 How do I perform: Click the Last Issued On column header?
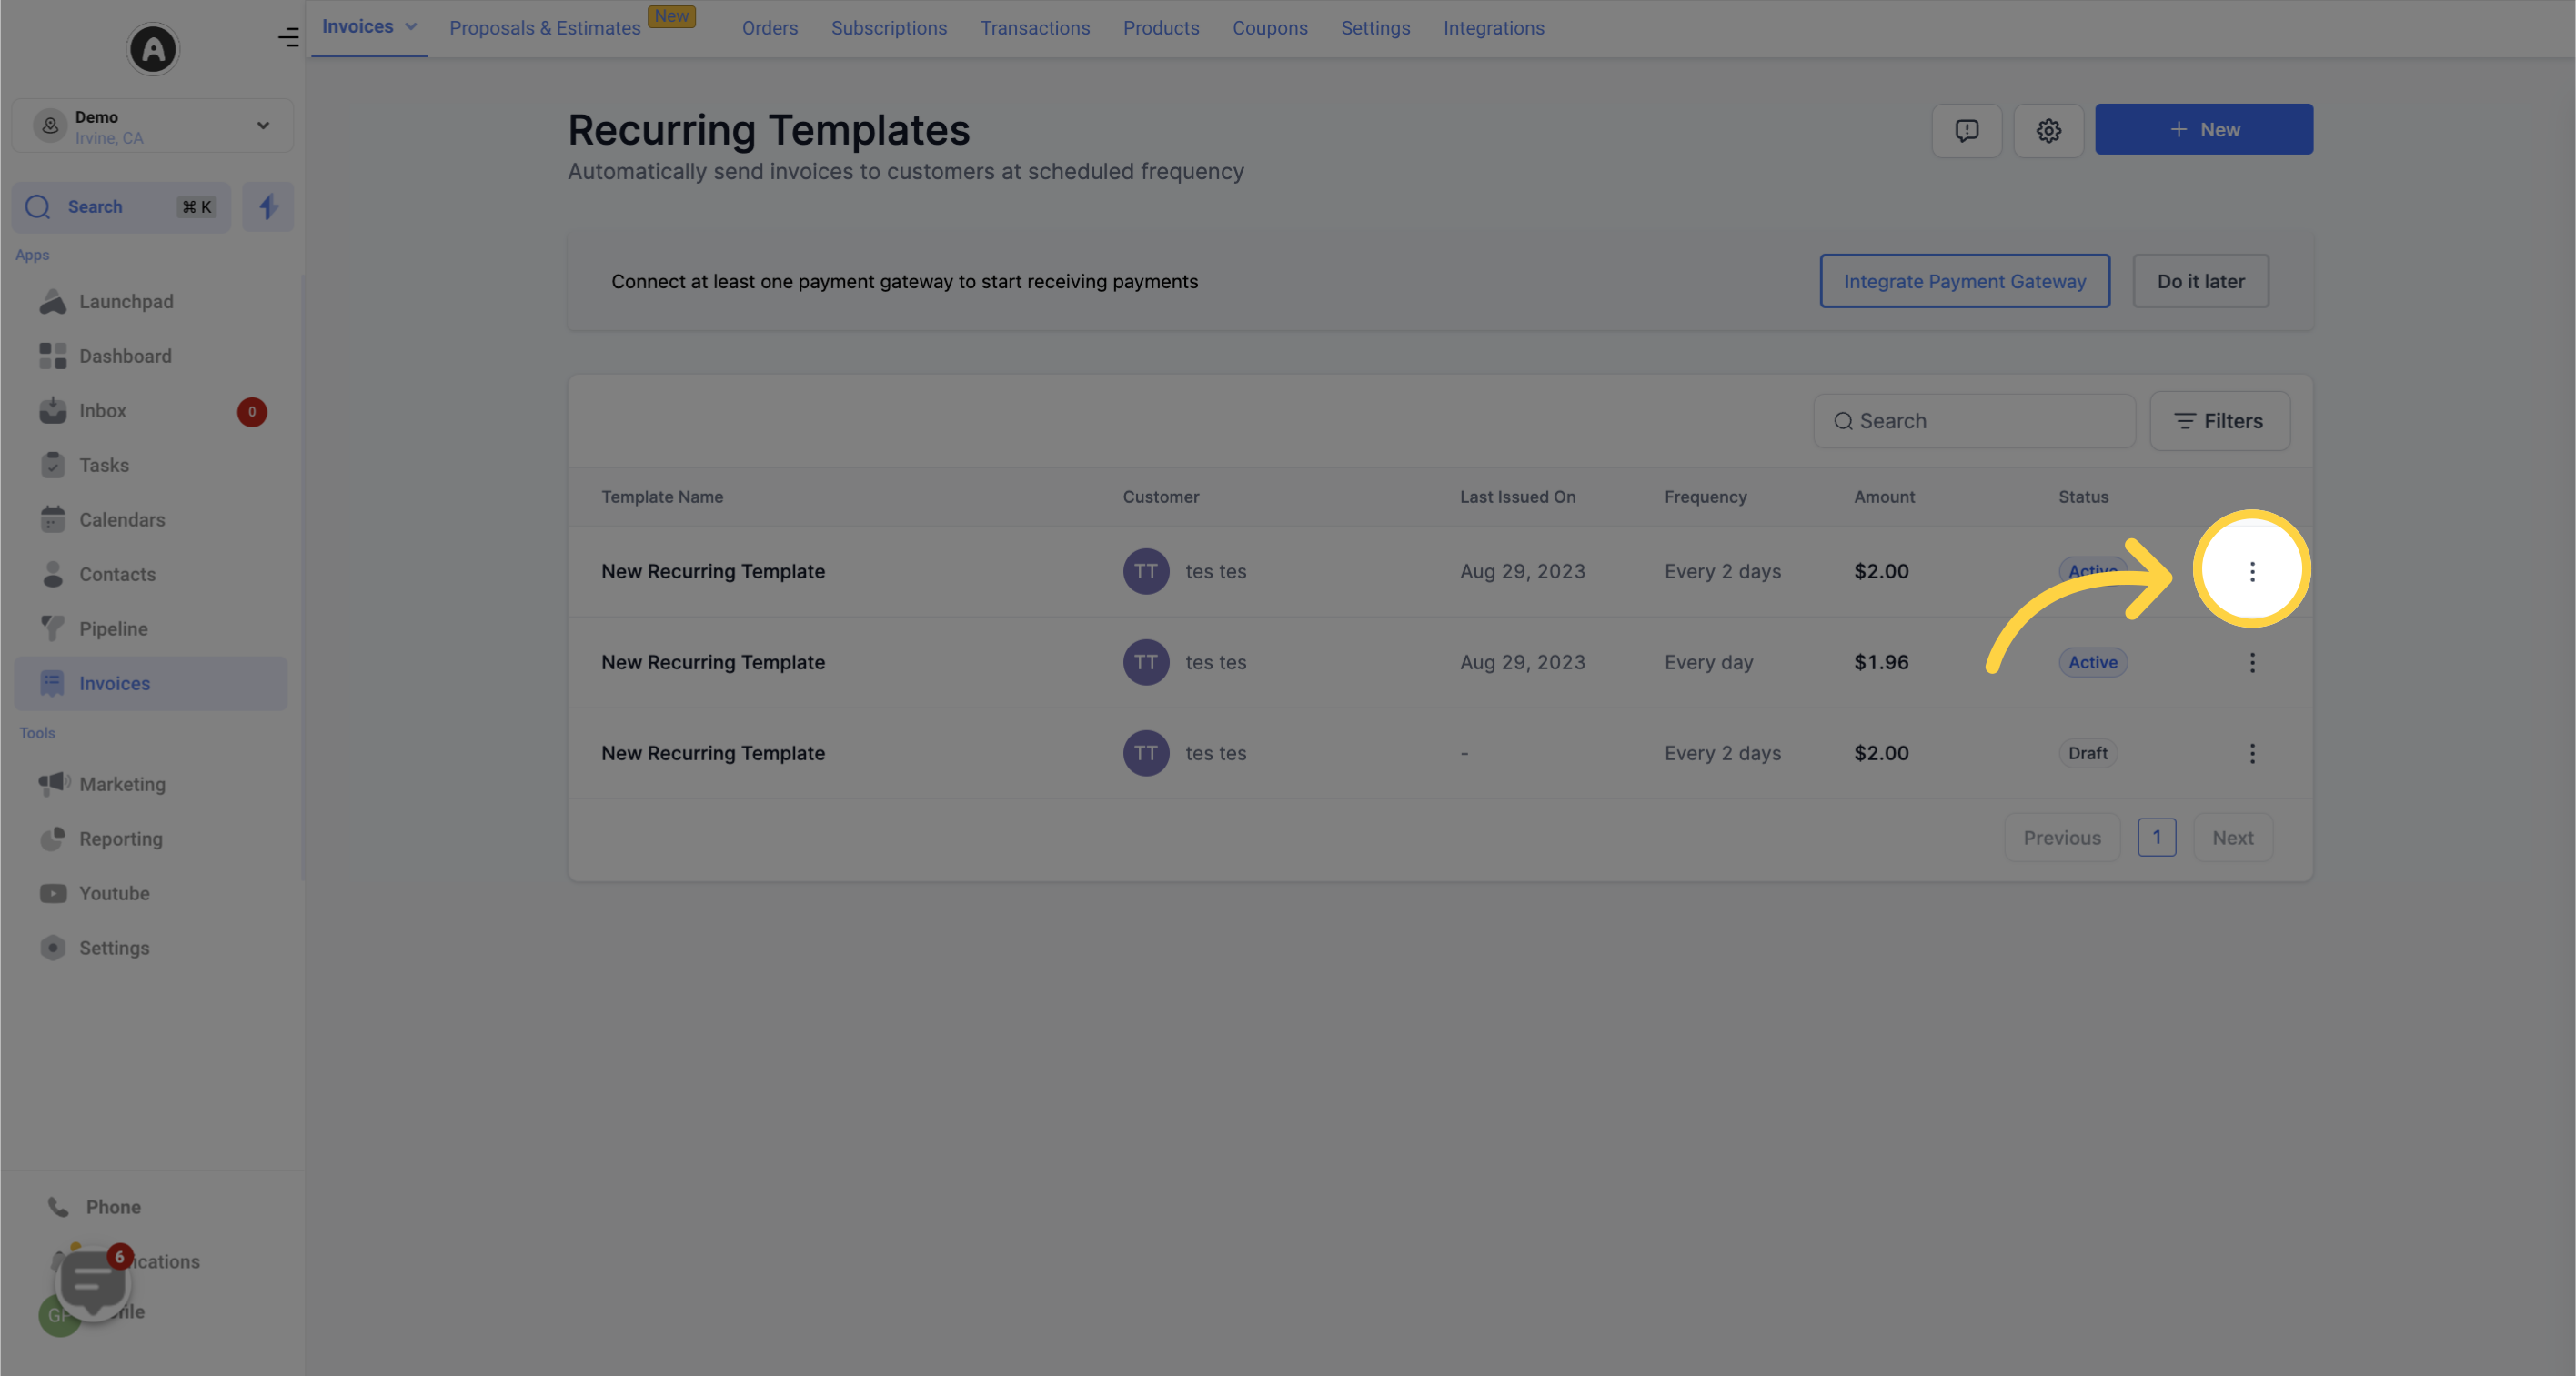click(x=1517, y=497)
